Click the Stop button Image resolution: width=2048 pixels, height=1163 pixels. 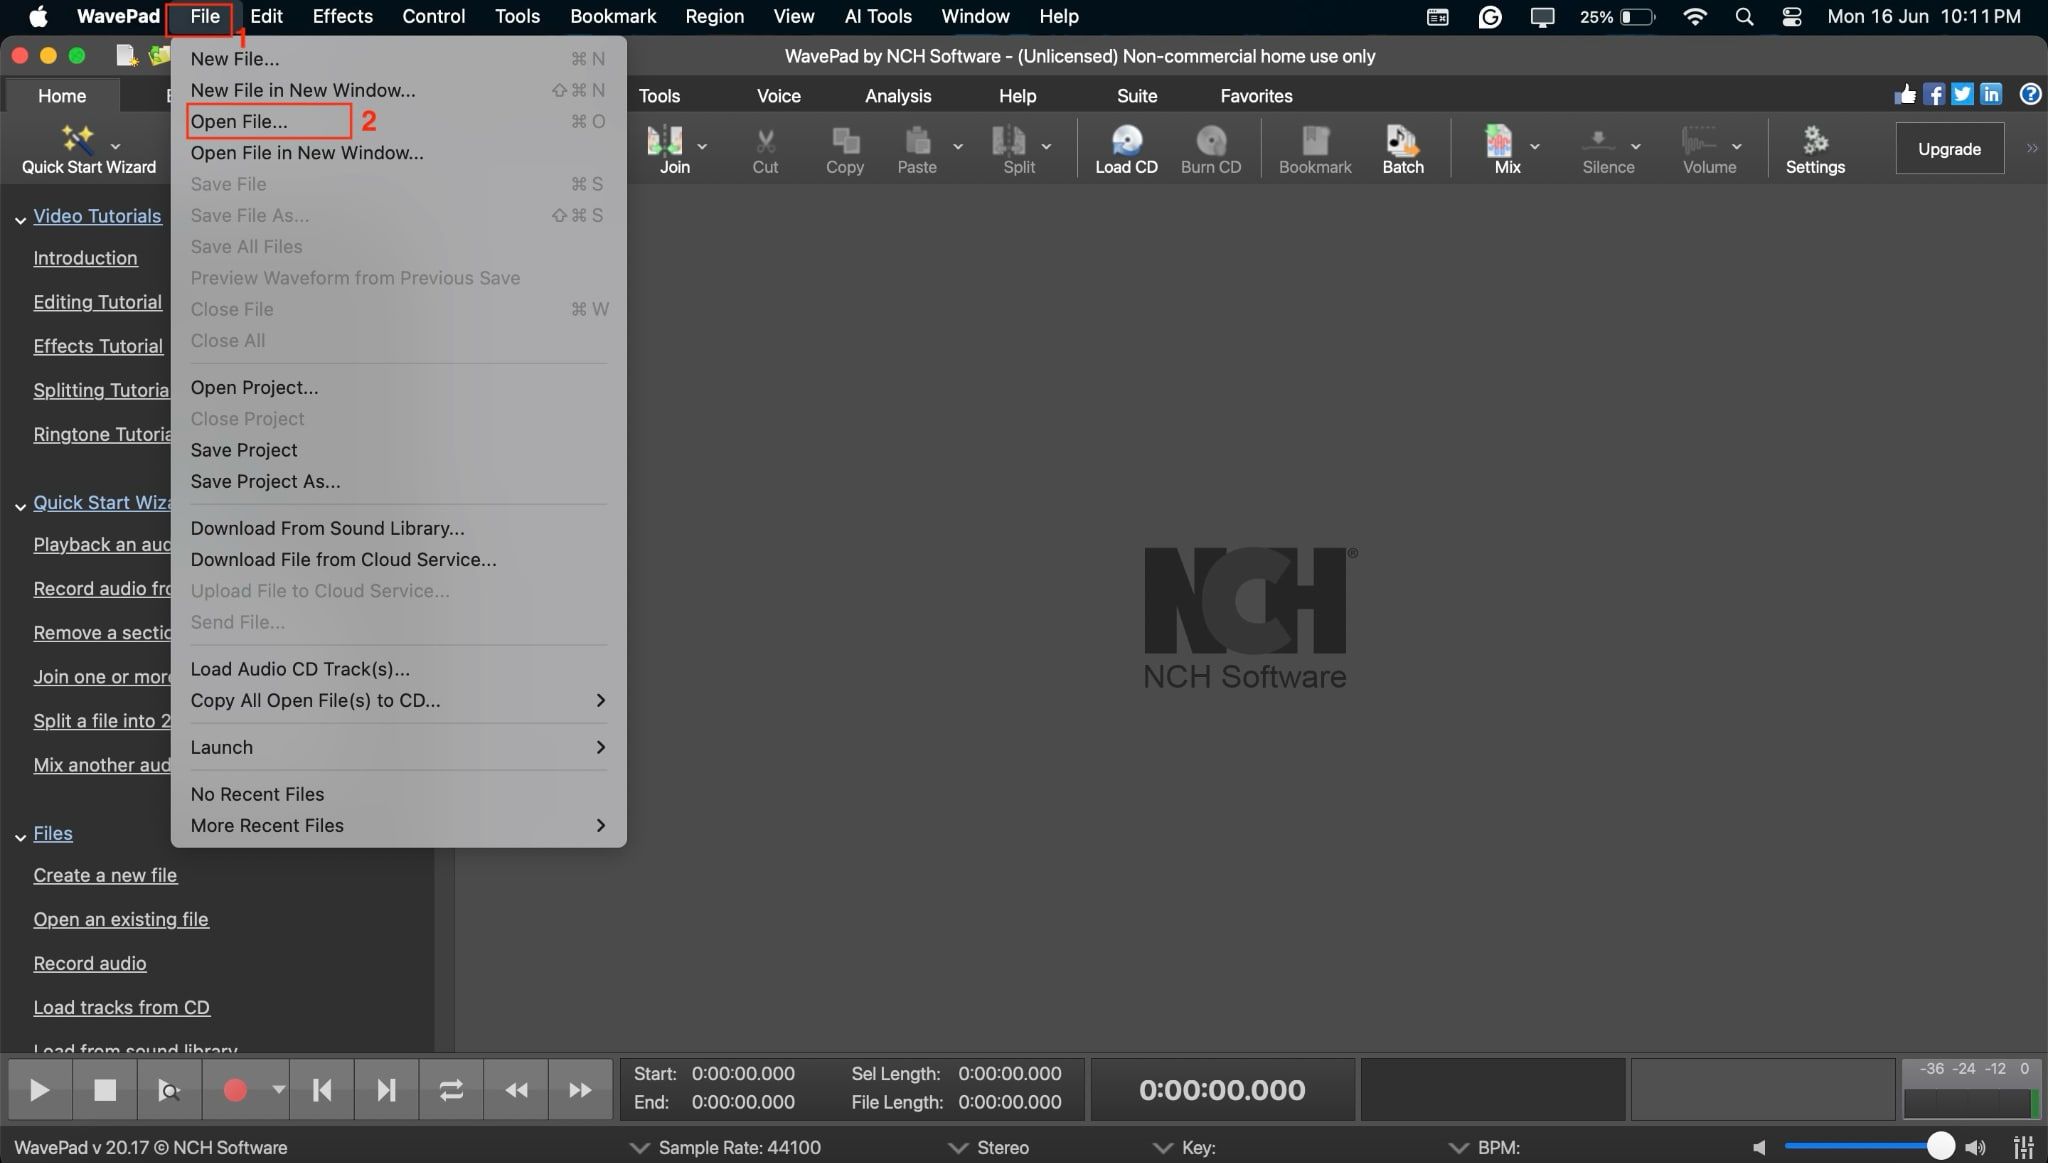[x=104, y=1089]
